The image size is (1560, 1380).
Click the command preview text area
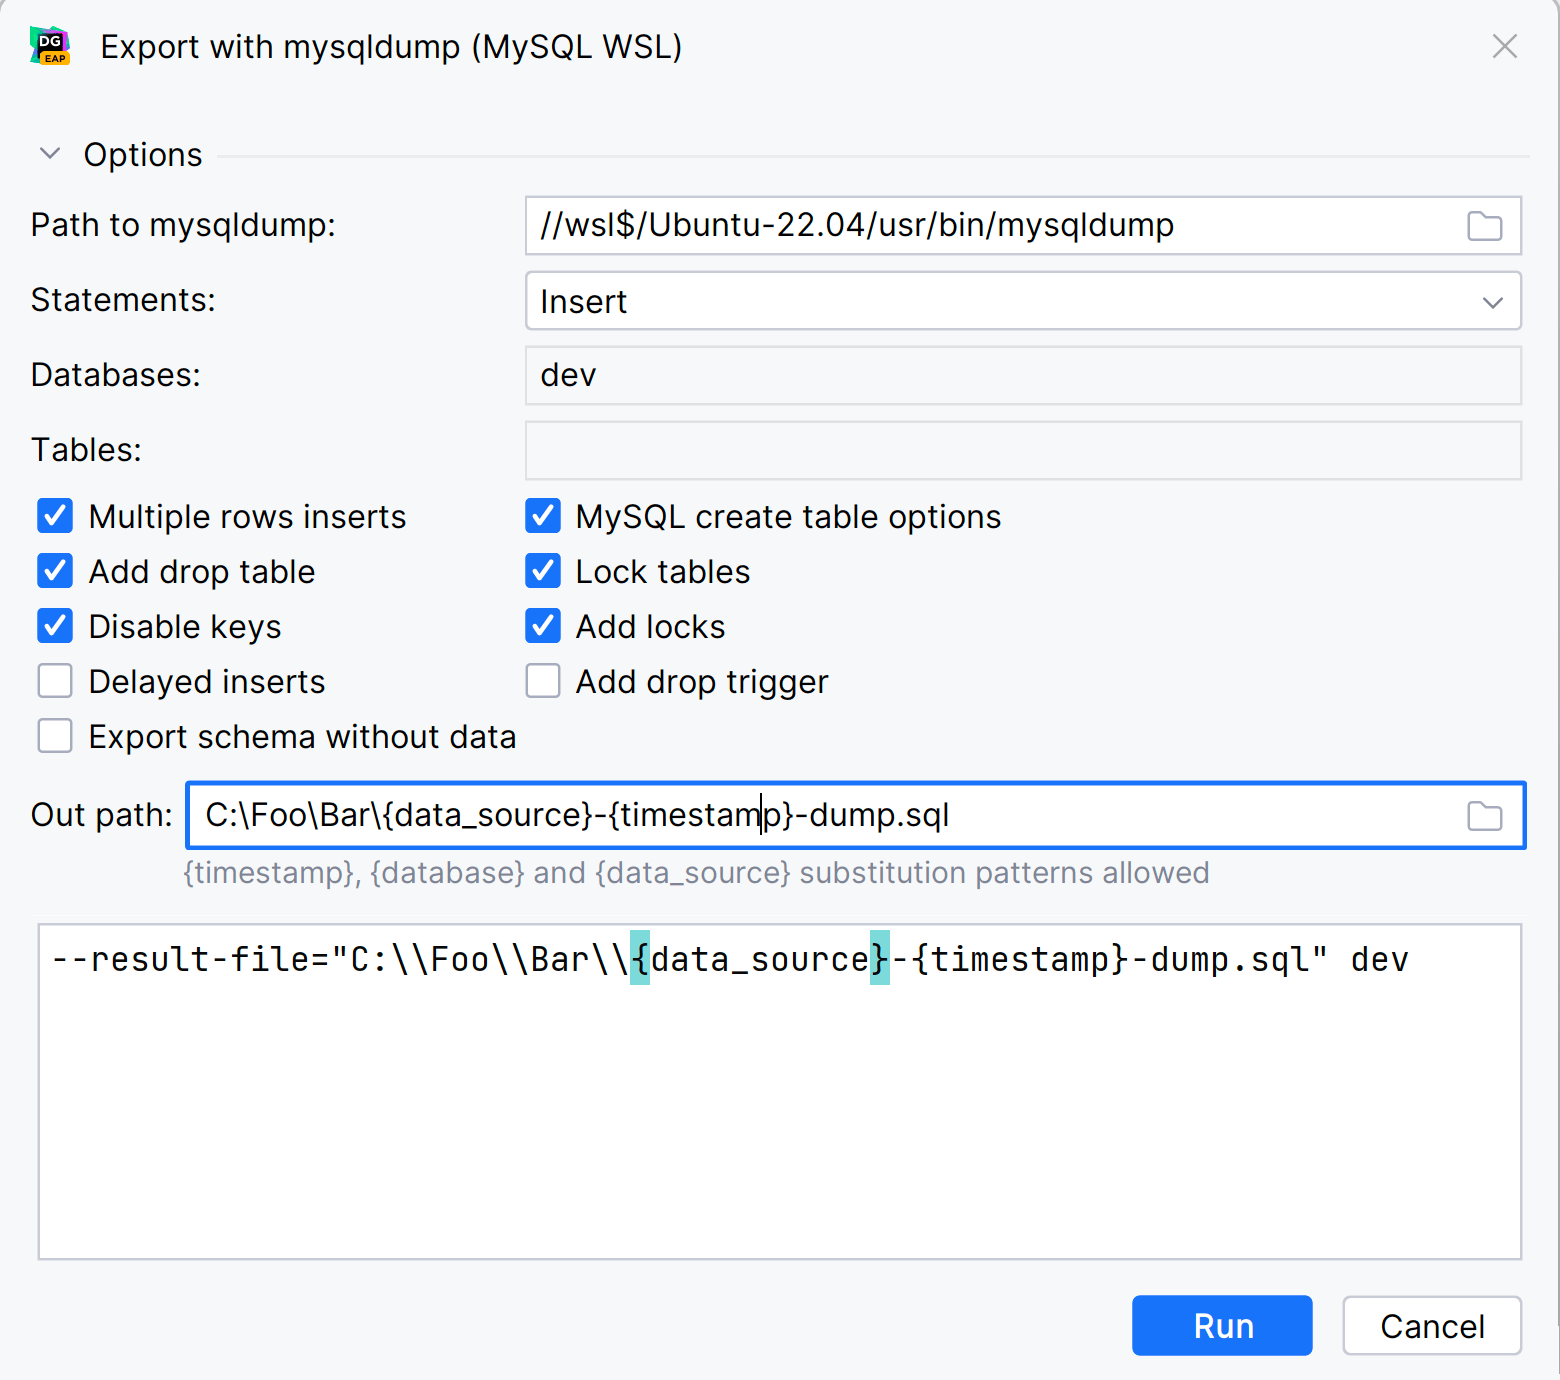pos(780,1100)
